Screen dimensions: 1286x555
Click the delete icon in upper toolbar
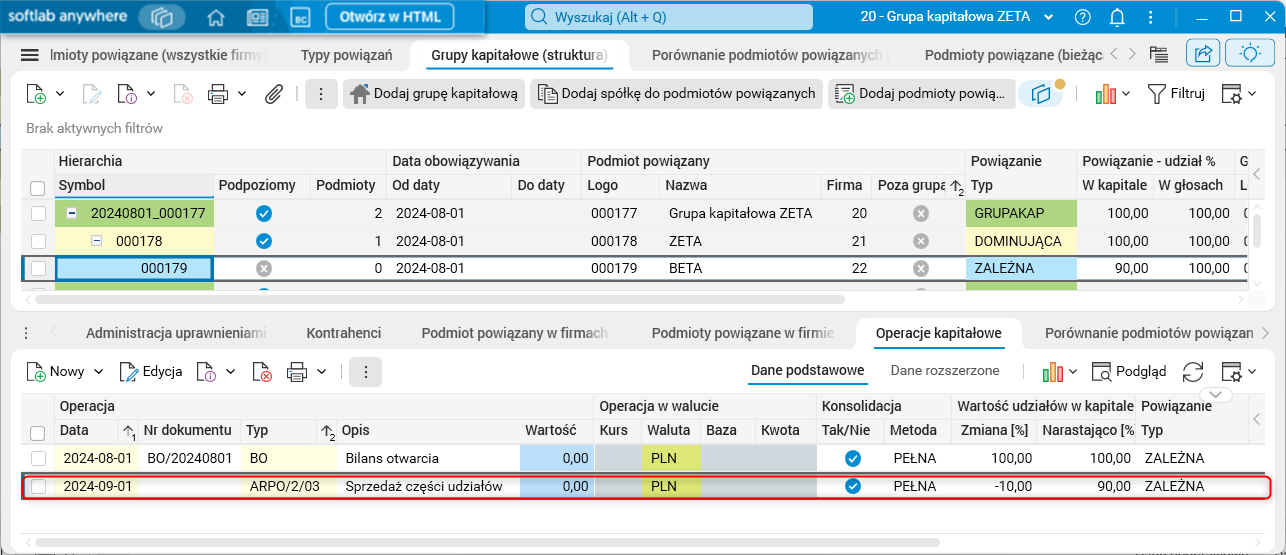[x=182, y=94]
